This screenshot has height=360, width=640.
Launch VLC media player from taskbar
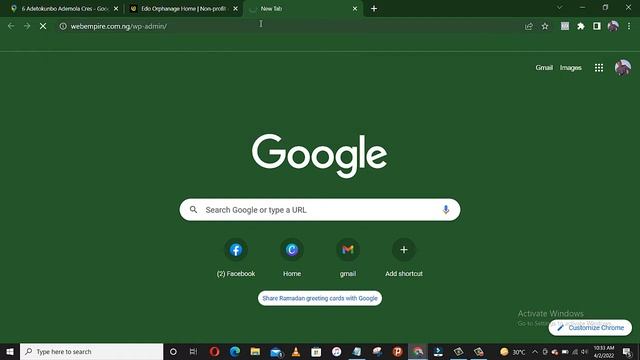tap(296, 351)
